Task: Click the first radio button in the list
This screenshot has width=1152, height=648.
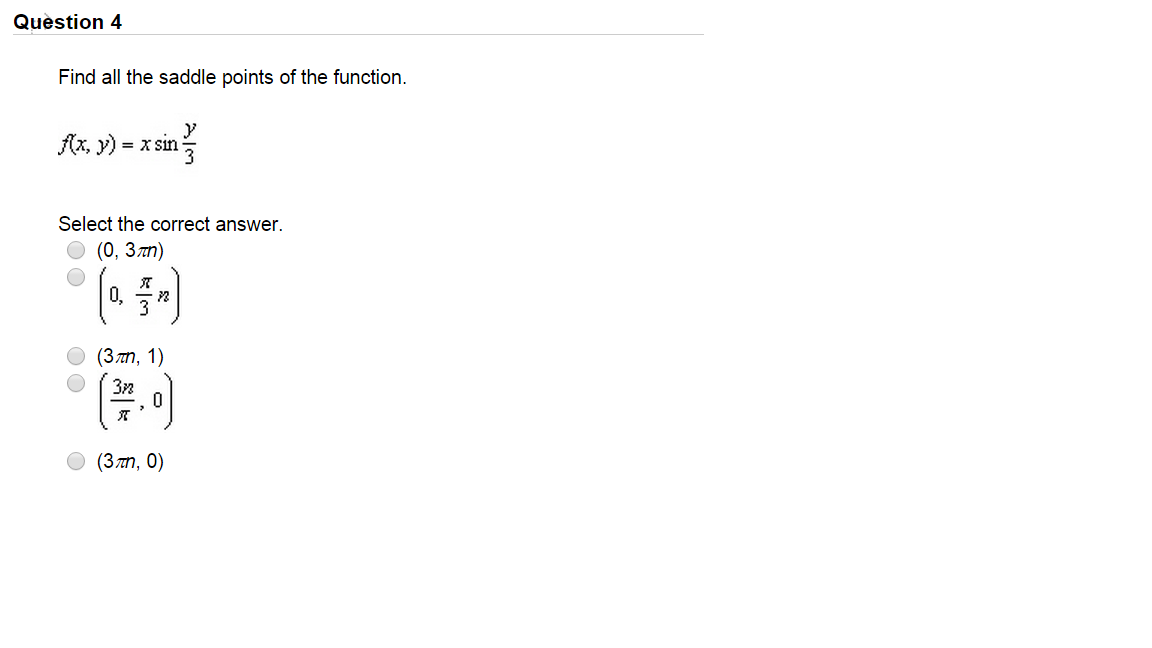Action: 75,250
